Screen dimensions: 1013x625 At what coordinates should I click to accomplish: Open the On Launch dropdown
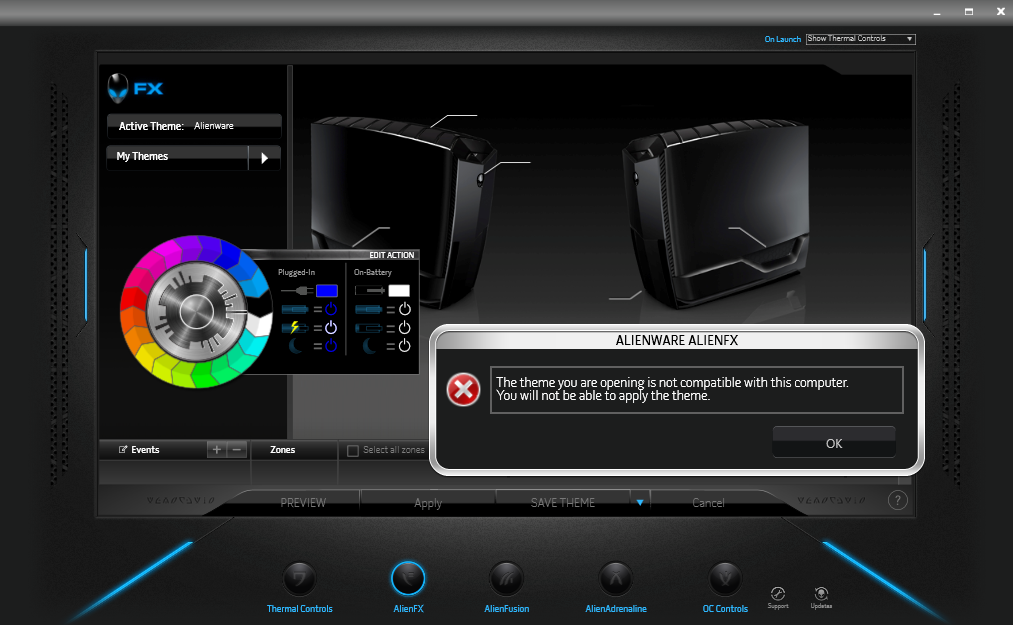861,39
